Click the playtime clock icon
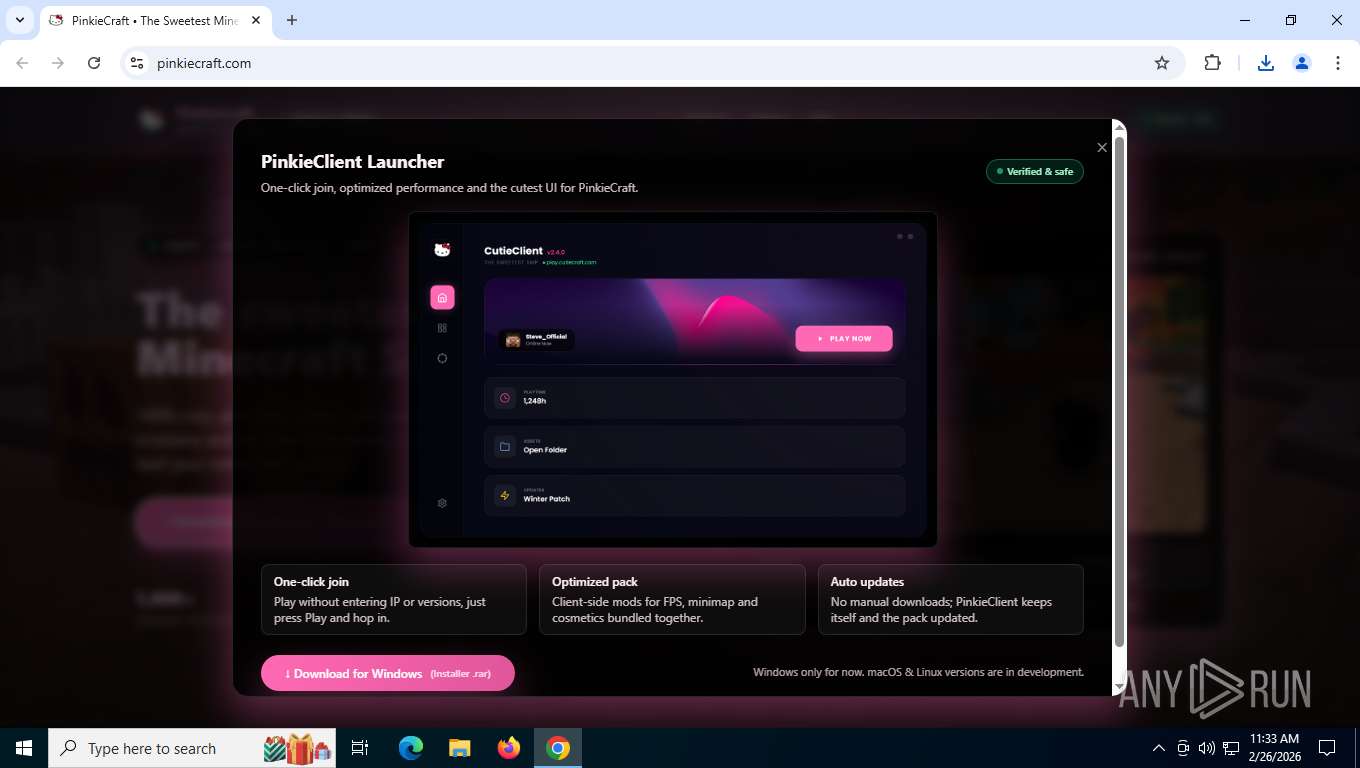This screenshot has width=1360, height=768. pos(505,398)
